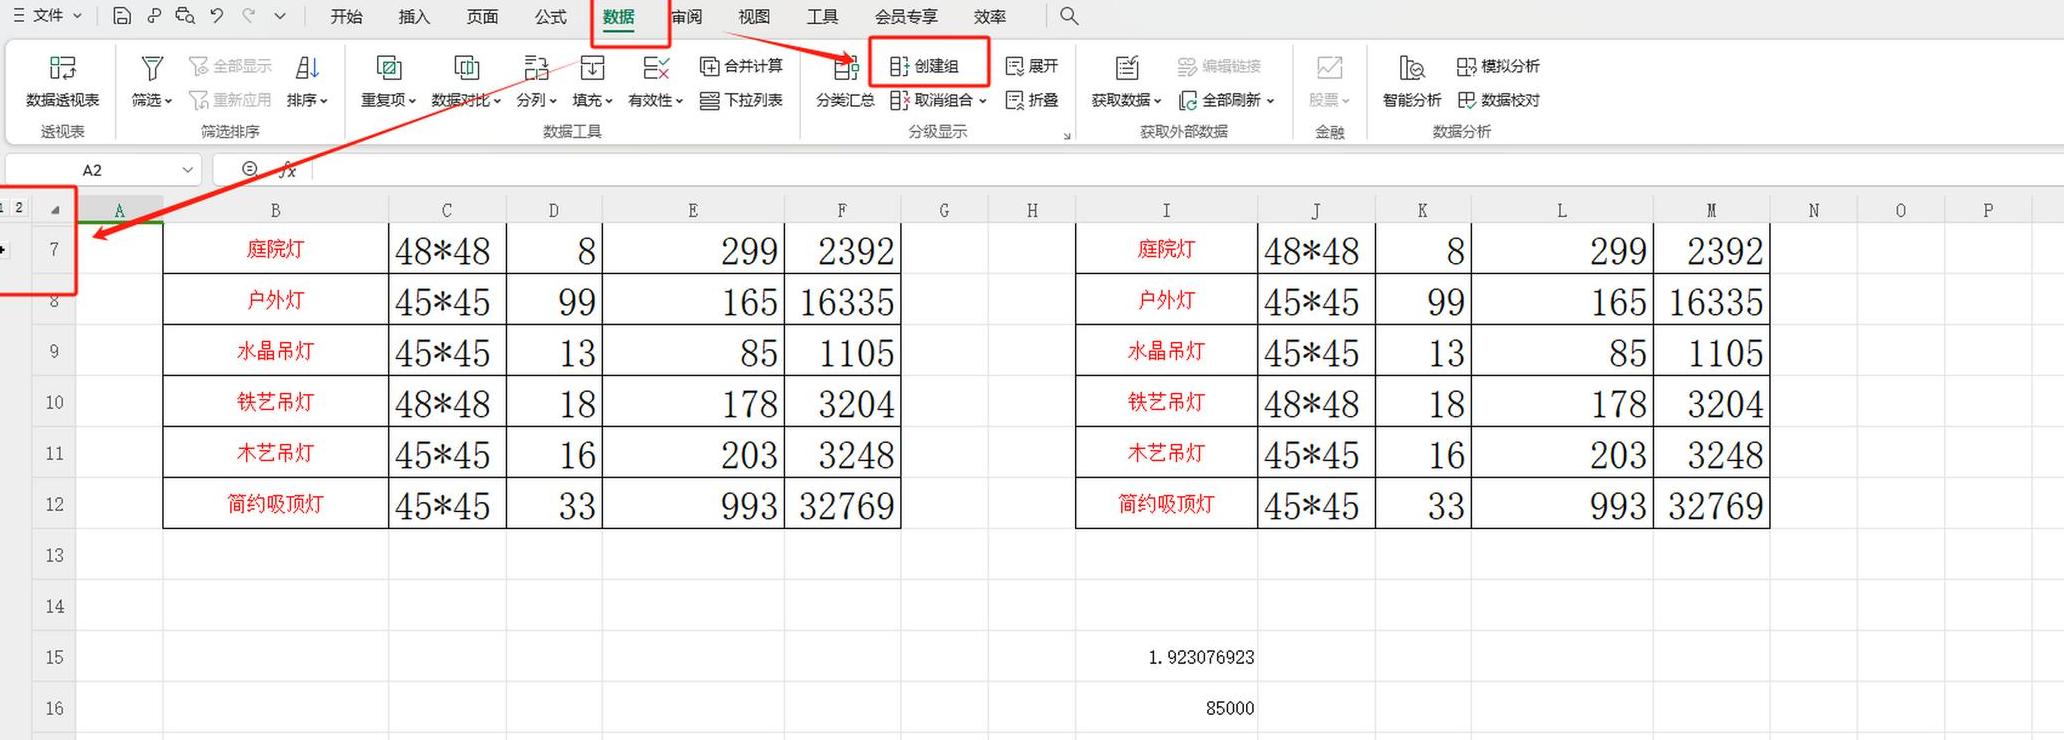
Task: Click outline level 2 button
Action: click(x=19, y=208)
